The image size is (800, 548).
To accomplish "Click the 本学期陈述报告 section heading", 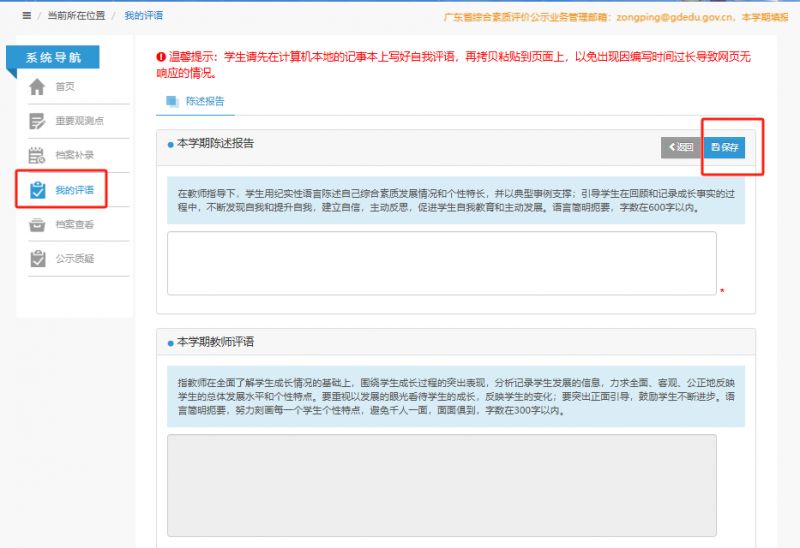I will (x=215, y=143).
